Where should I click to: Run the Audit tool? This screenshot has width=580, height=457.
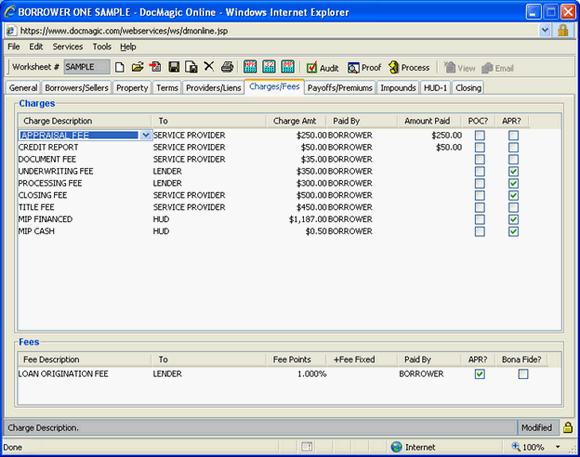[323, 68]
